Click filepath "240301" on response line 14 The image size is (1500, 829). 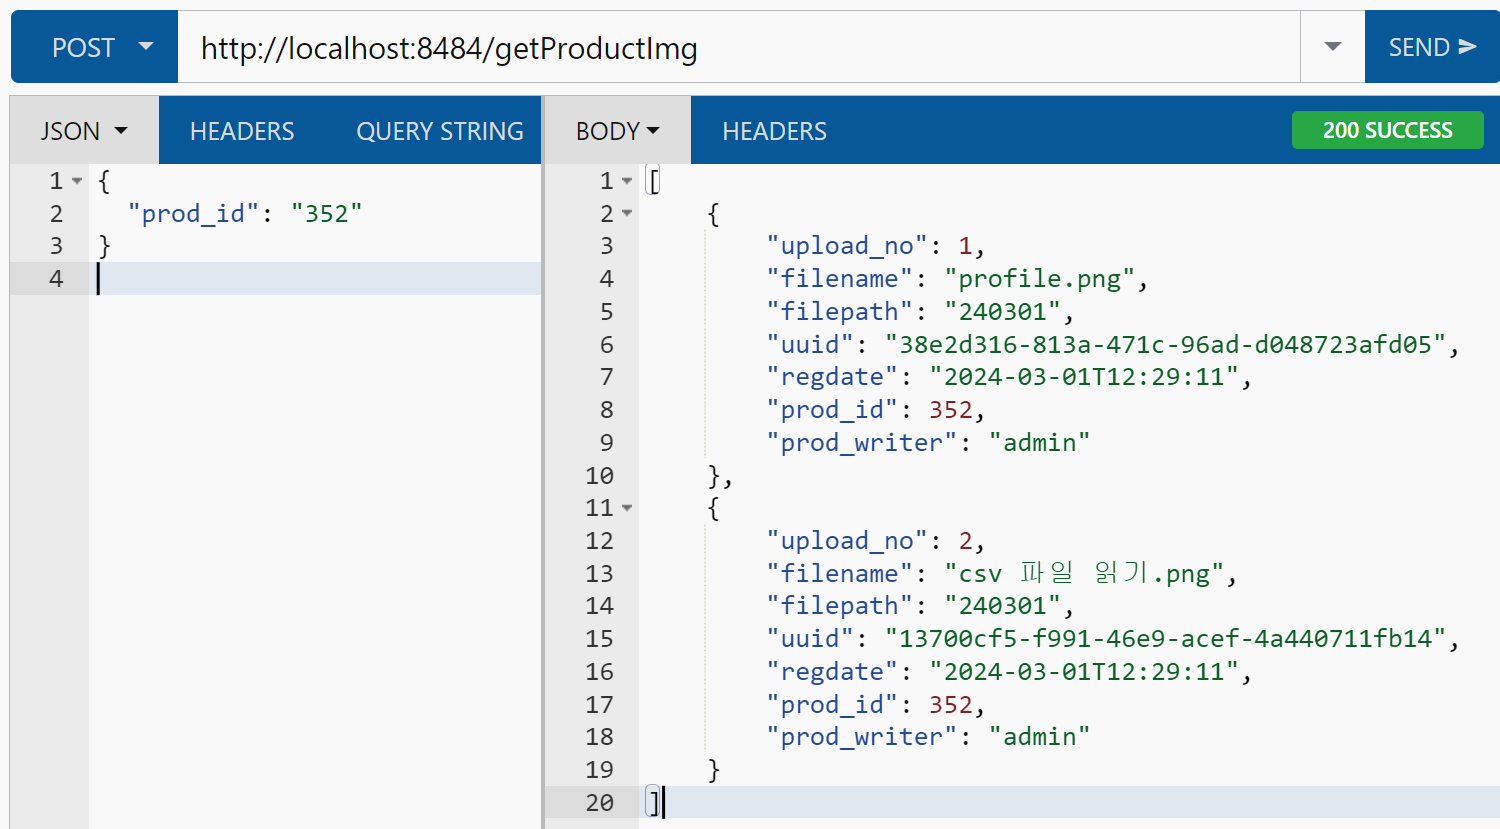1002,606
